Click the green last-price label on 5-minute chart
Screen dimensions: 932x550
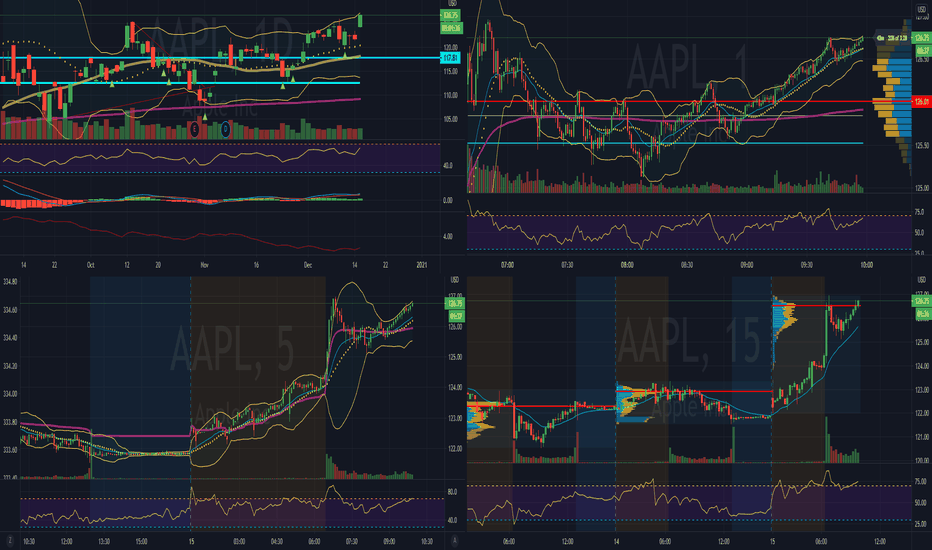pos(455,304)
